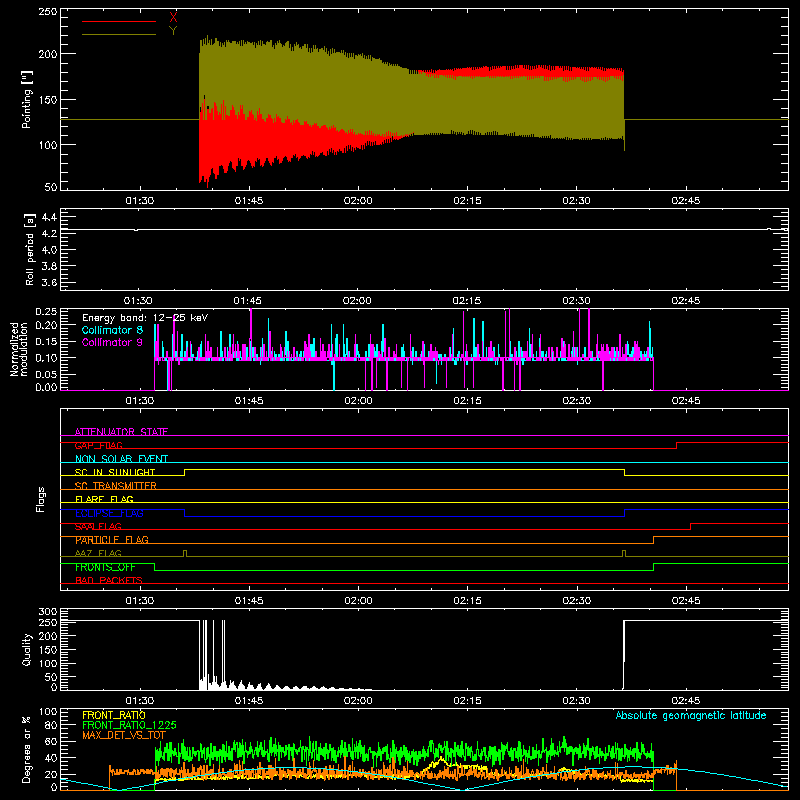Click '01:30' time tick under Pointing plot
Viewport: 800px width, 800px height.
tap(140, 201)
